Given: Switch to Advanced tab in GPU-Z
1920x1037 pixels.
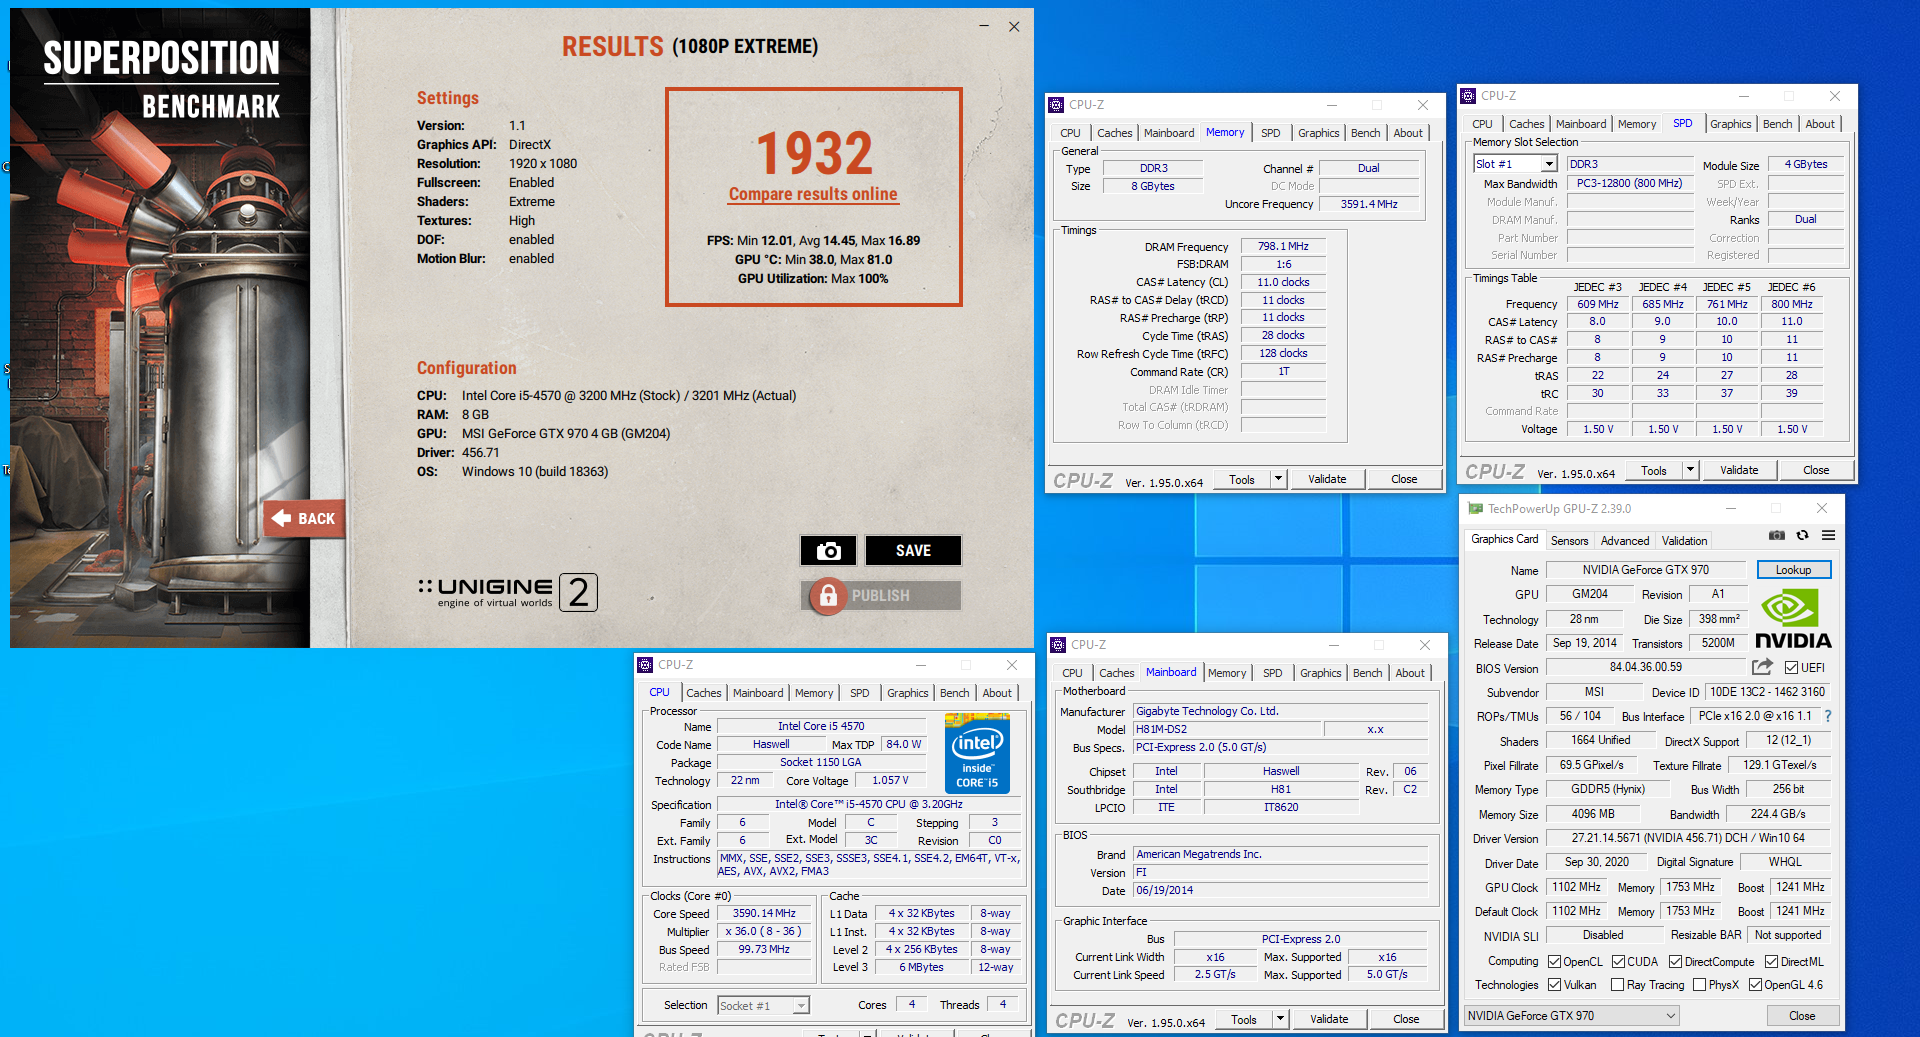Looking at the screenshot, I should (x=1625, y=541).
